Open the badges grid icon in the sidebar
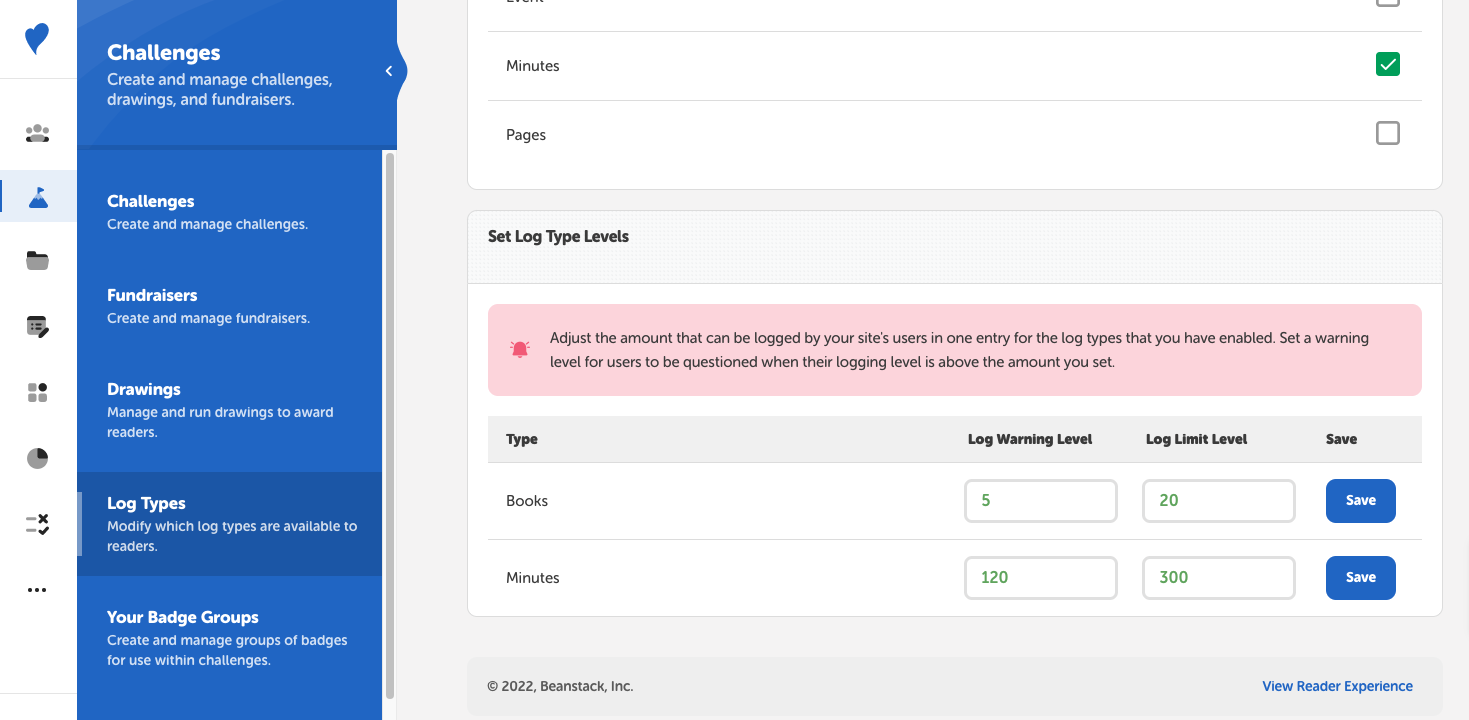The width and height of the screenshot is (1469, 720). pos(37,392)
